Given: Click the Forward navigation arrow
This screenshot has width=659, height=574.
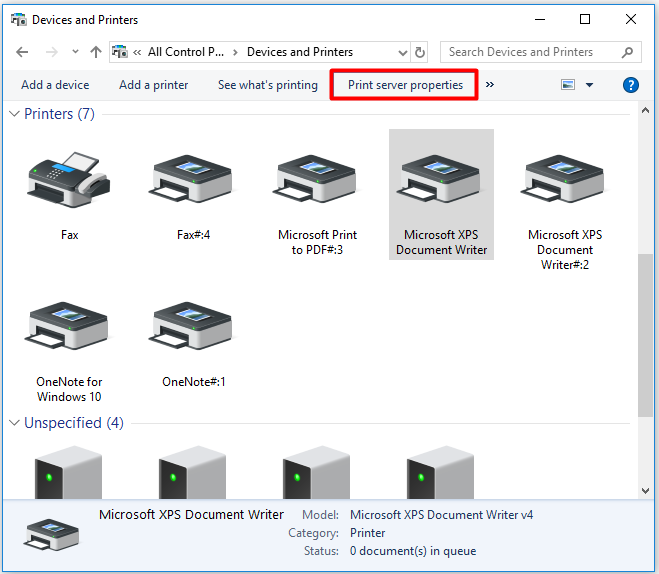Looking at the screenshot, I should [52, 52].
